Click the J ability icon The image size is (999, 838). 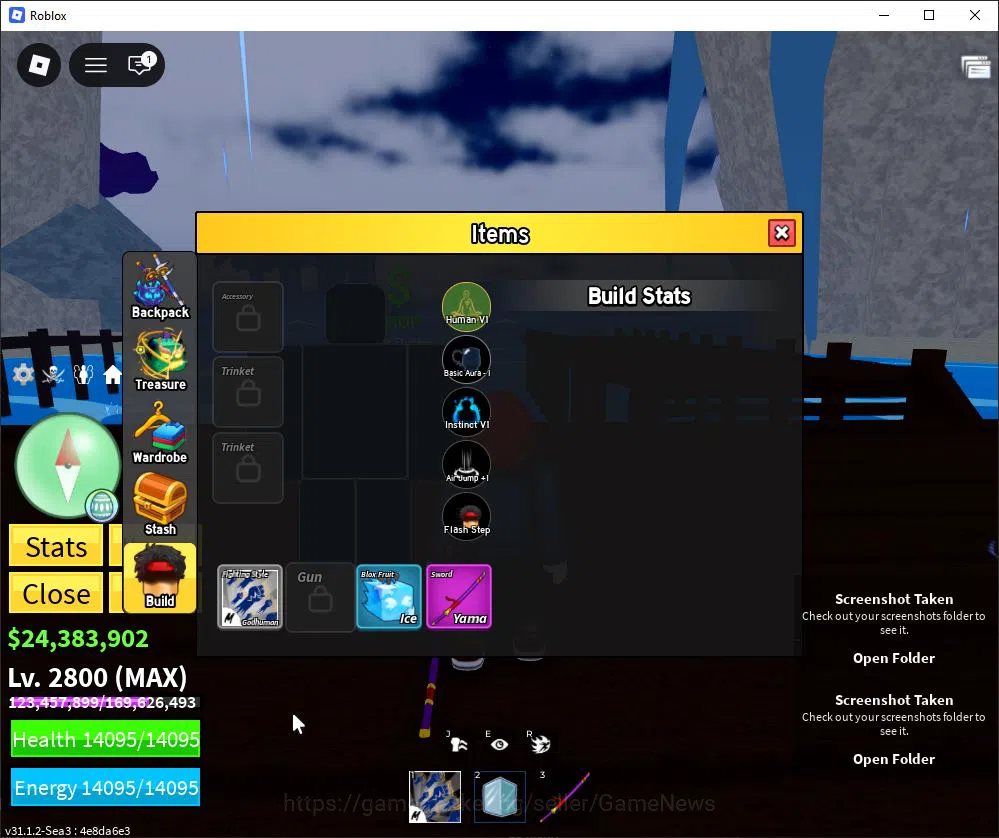tap(457, 743)
